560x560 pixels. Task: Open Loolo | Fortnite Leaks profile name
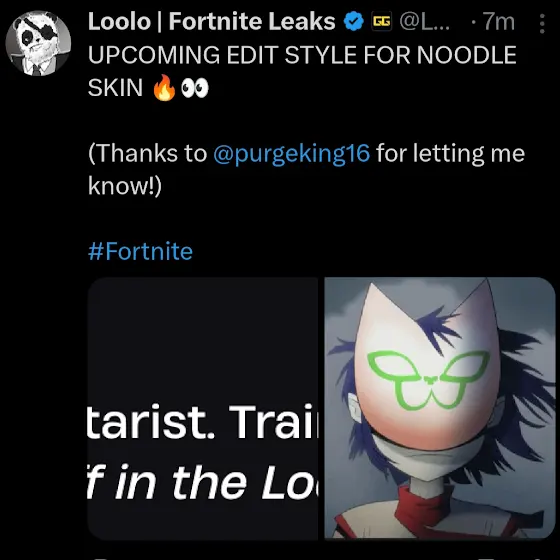click(211, 21)
